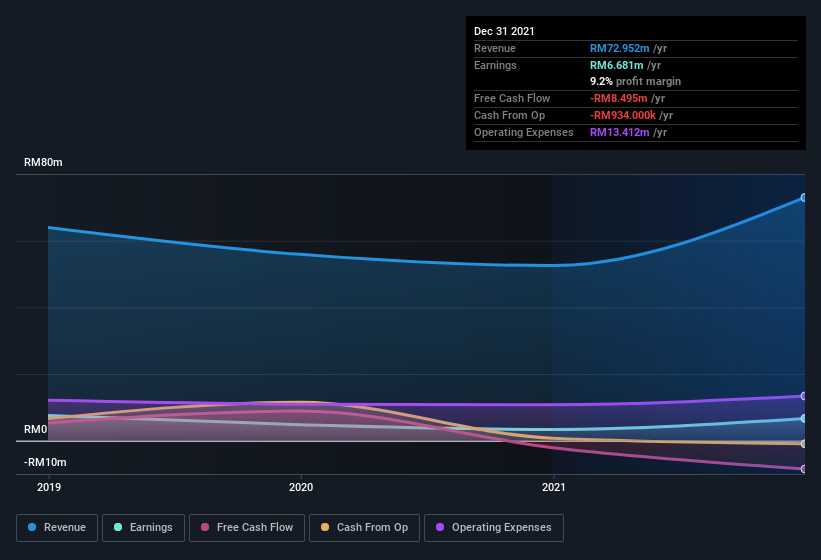Click the 2019 x-axis label
The width and height of the screenshot is (821, 560).
point(49,487)
